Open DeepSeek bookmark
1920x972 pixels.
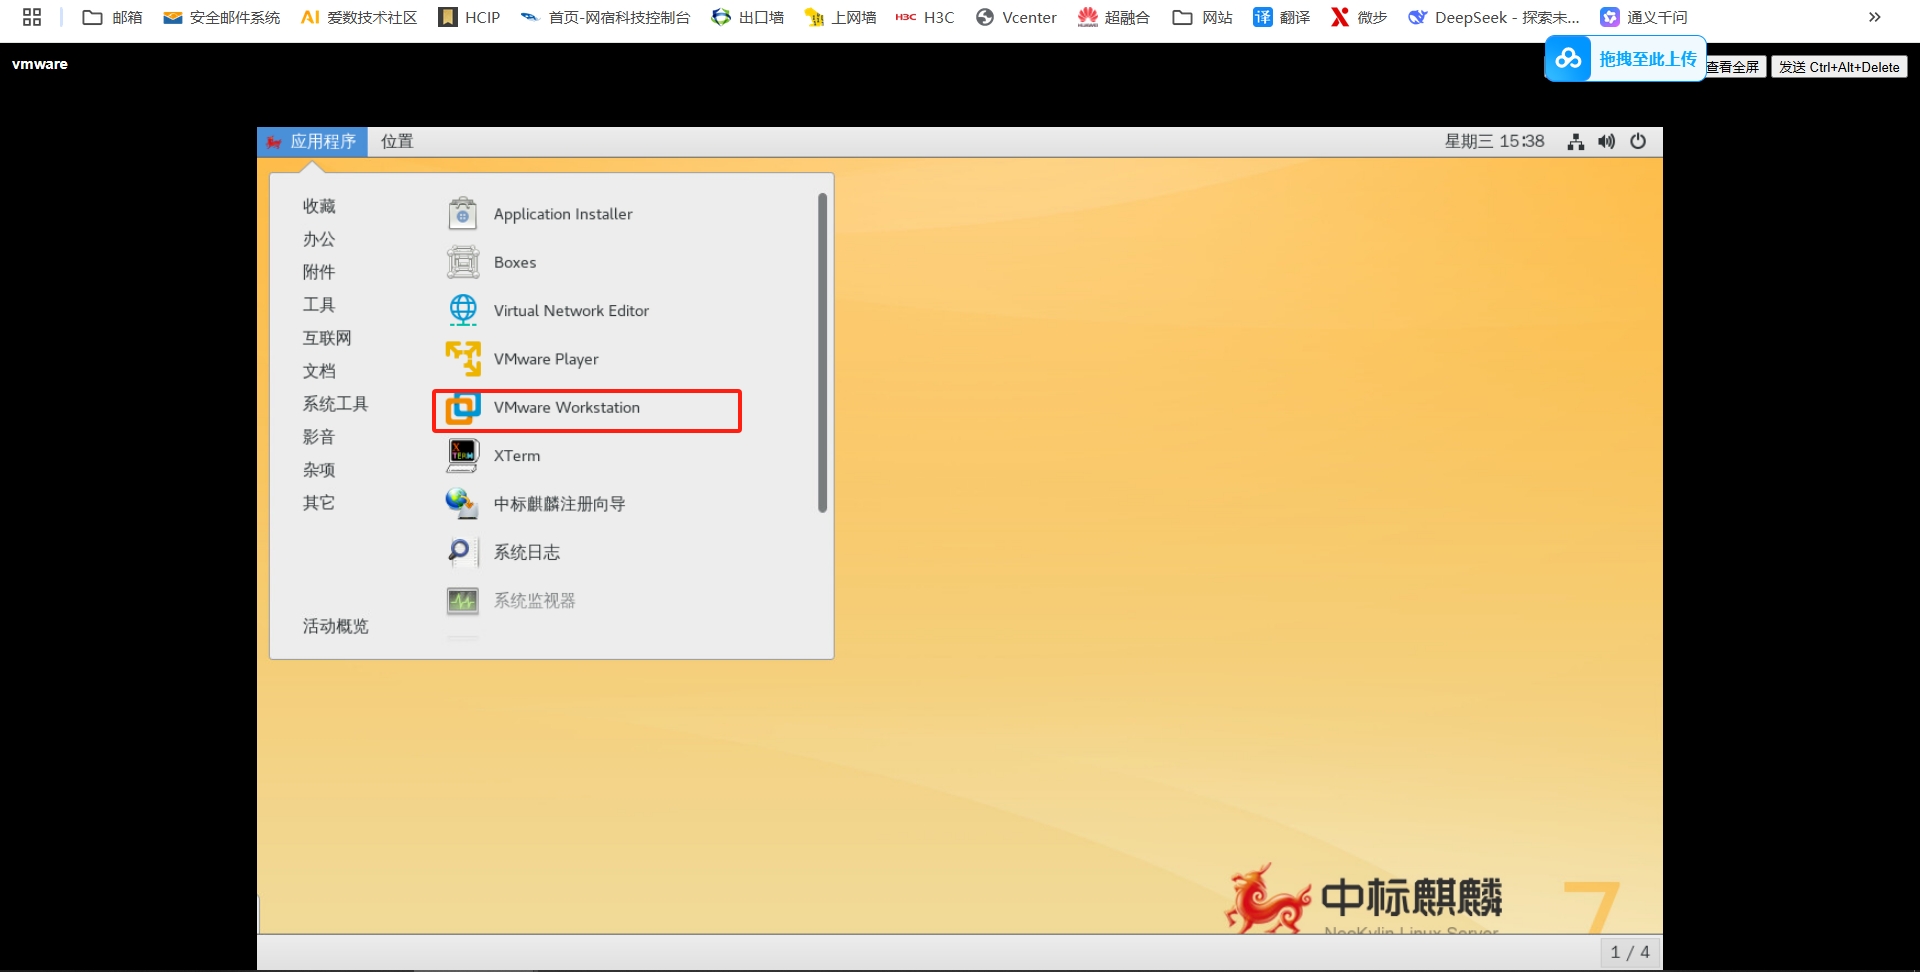tap(1493, 17)
